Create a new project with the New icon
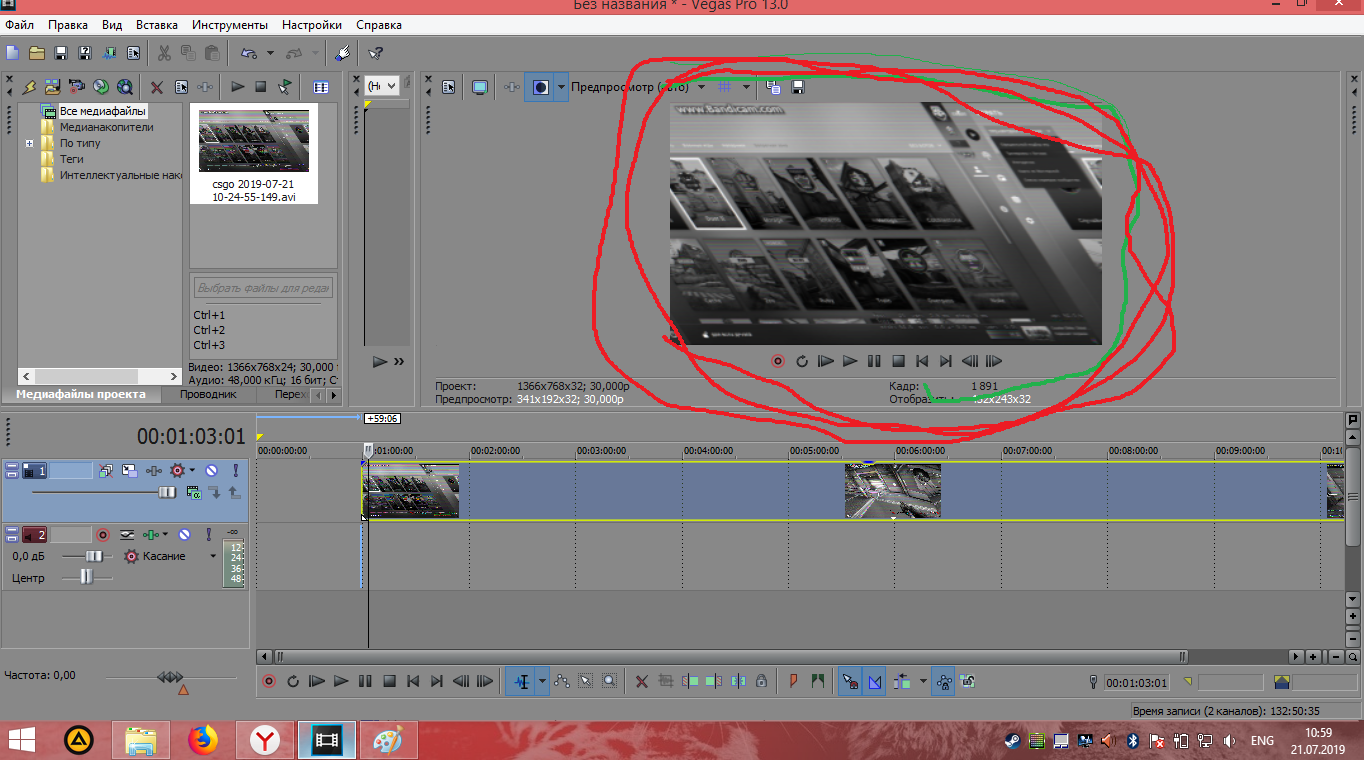Screen dimensions: 1366x768 coord(13,53)
